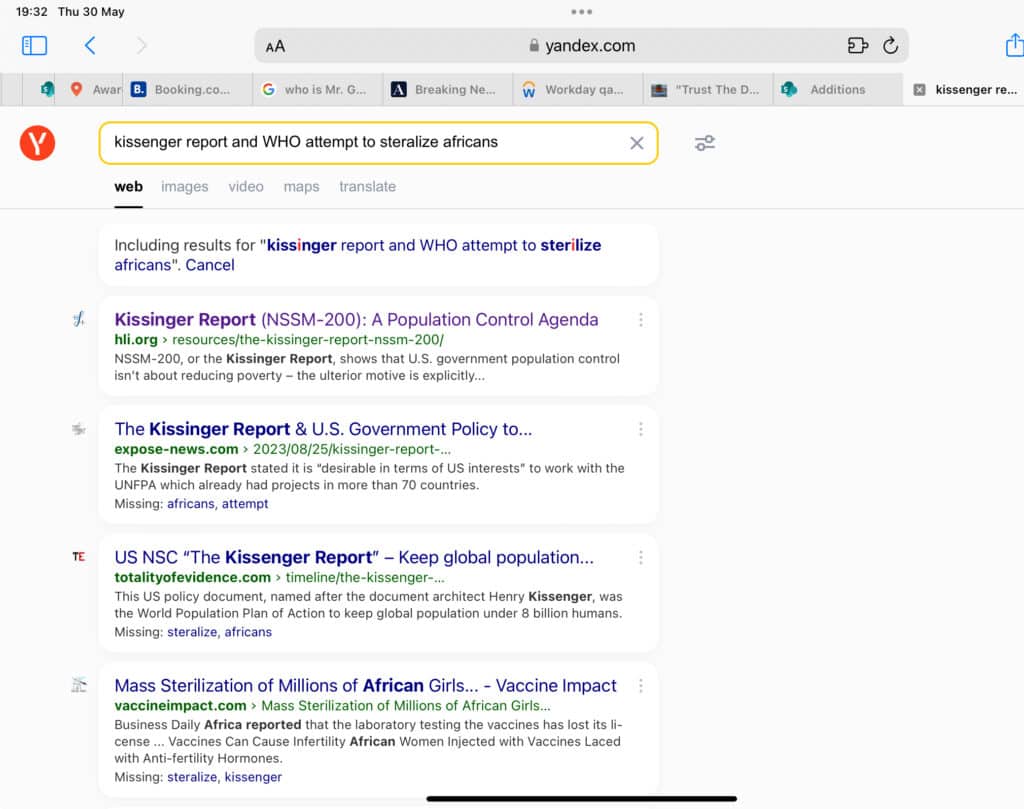Image resolution: width=1024 pixels, height=809 pixels.
Task: Click the totalityofevidence.com URL breadcrumb
Action: pyautogui.click(x=279, y=577)
